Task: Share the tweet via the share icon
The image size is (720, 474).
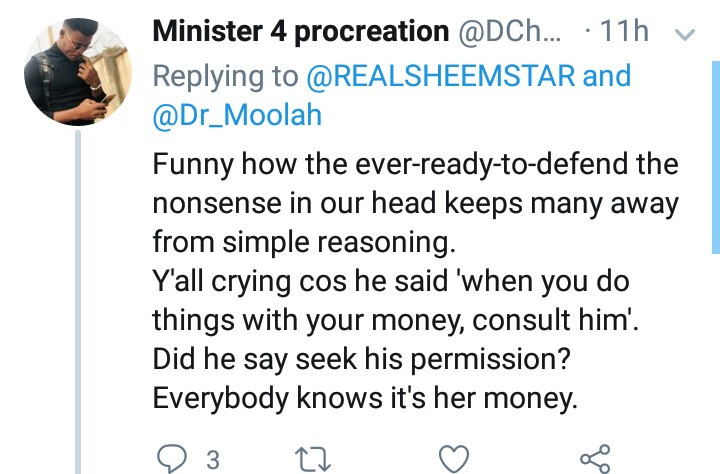Action: coord(595,458)
